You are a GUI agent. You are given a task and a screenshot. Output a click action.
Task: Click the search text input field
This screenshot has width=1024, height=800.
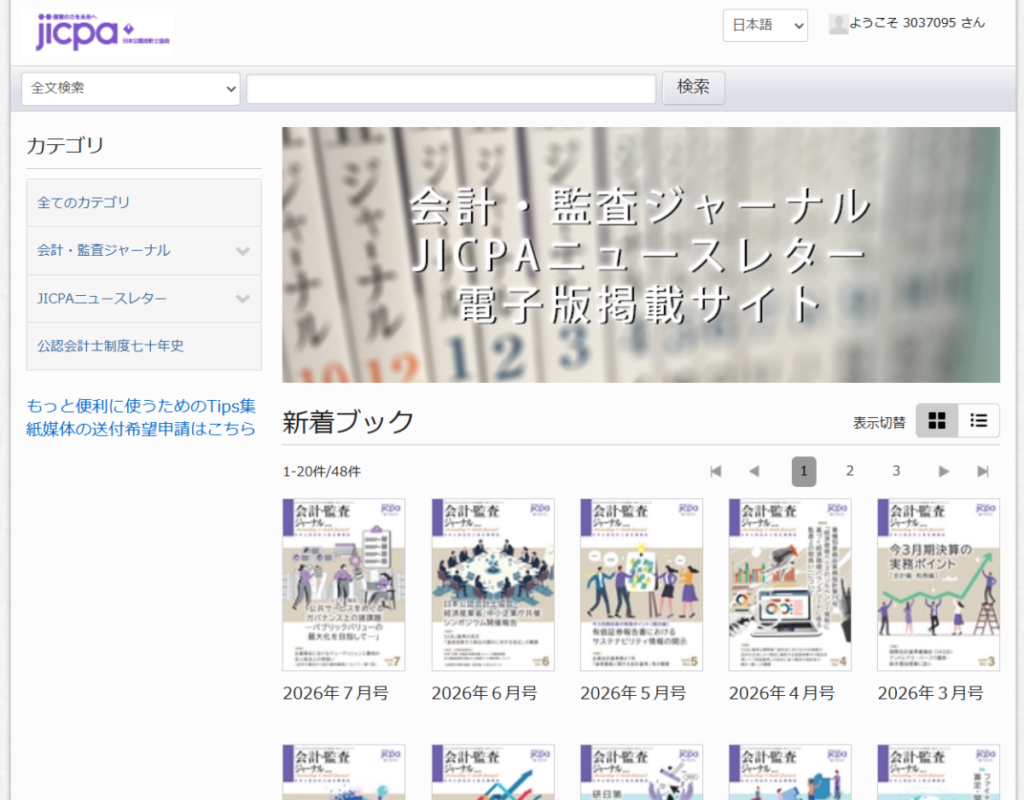[x=451, y=88]
